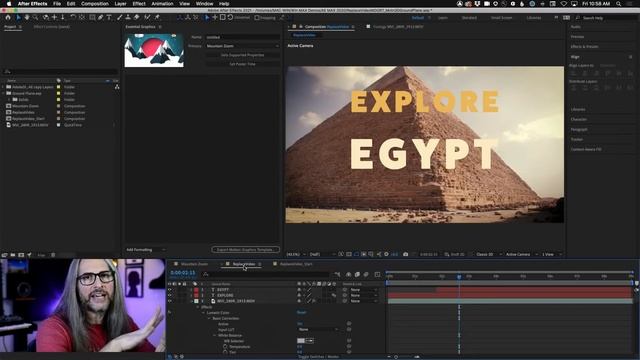640x360 pixels.
Task: Open the Project flowchart view icon
Action: point(117,87)
